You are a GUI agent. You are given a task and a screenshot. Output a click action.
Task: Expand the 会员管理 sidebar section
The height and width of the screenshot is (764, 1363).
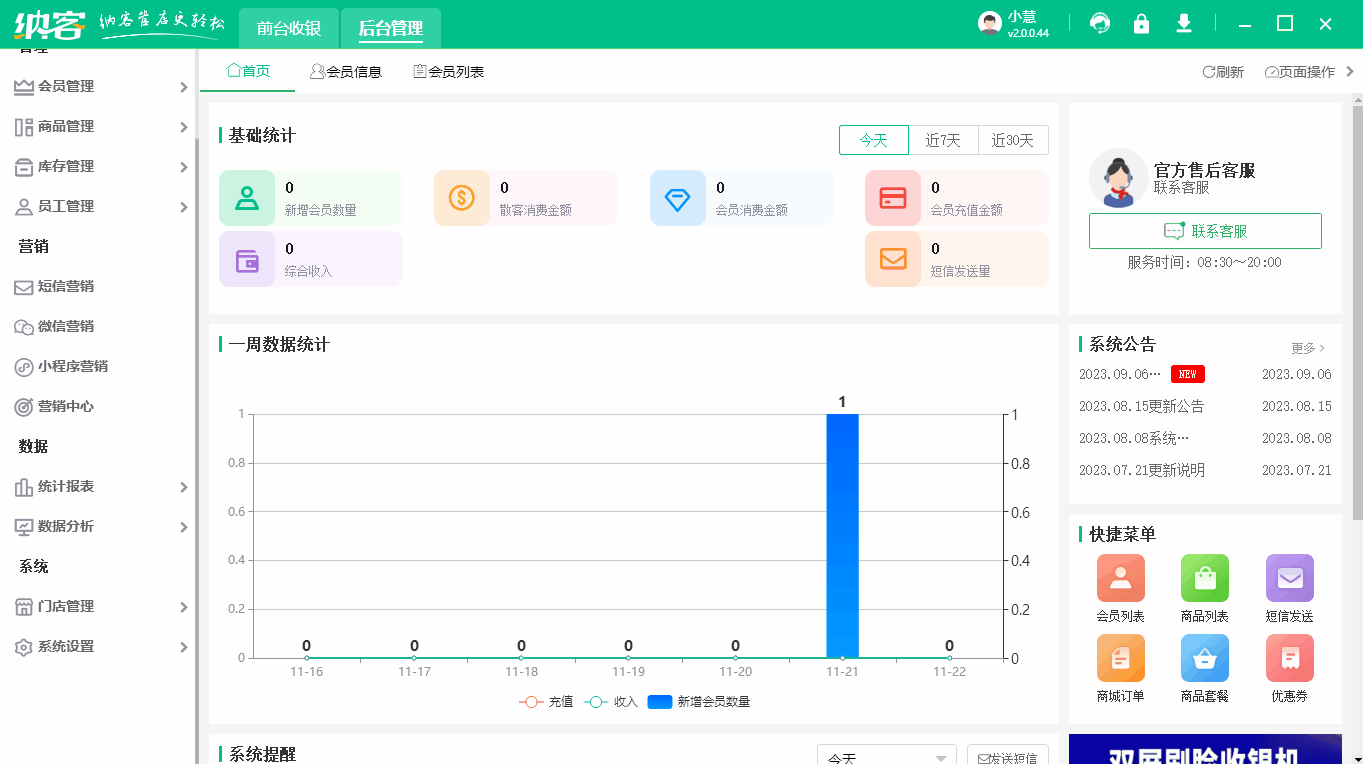pos(100,86)
